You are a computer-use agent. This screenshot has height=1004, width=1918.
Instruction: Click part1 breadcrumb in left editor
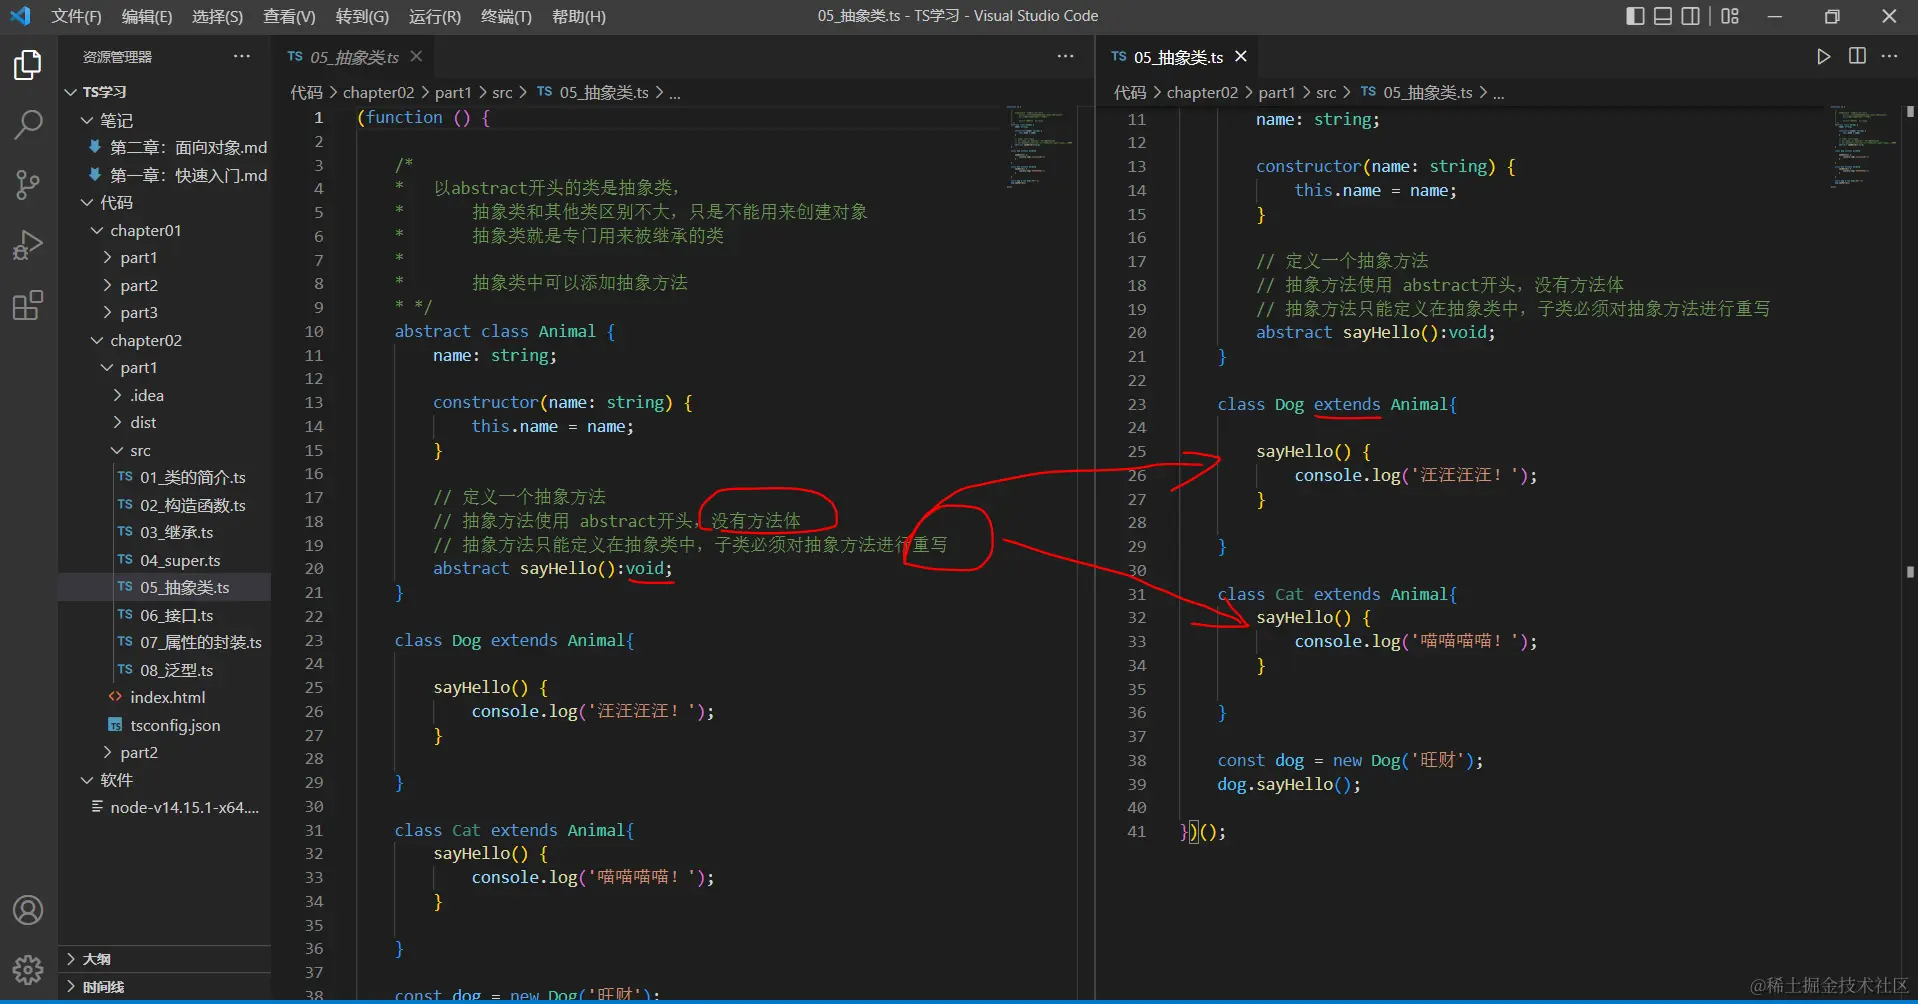click(452, 93)
